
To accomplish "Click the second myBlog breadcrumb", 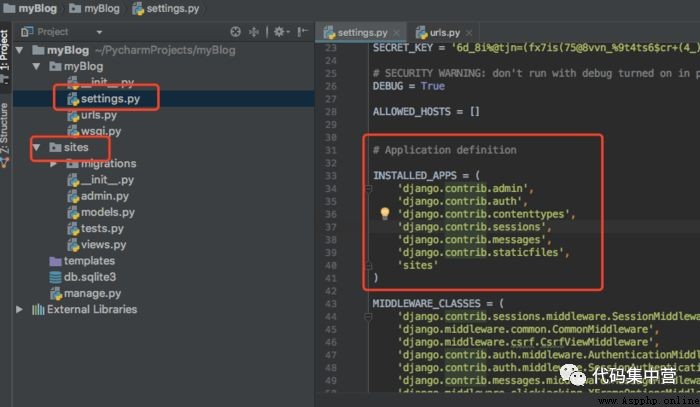I will pyautogui.click(x=95, y=8).
